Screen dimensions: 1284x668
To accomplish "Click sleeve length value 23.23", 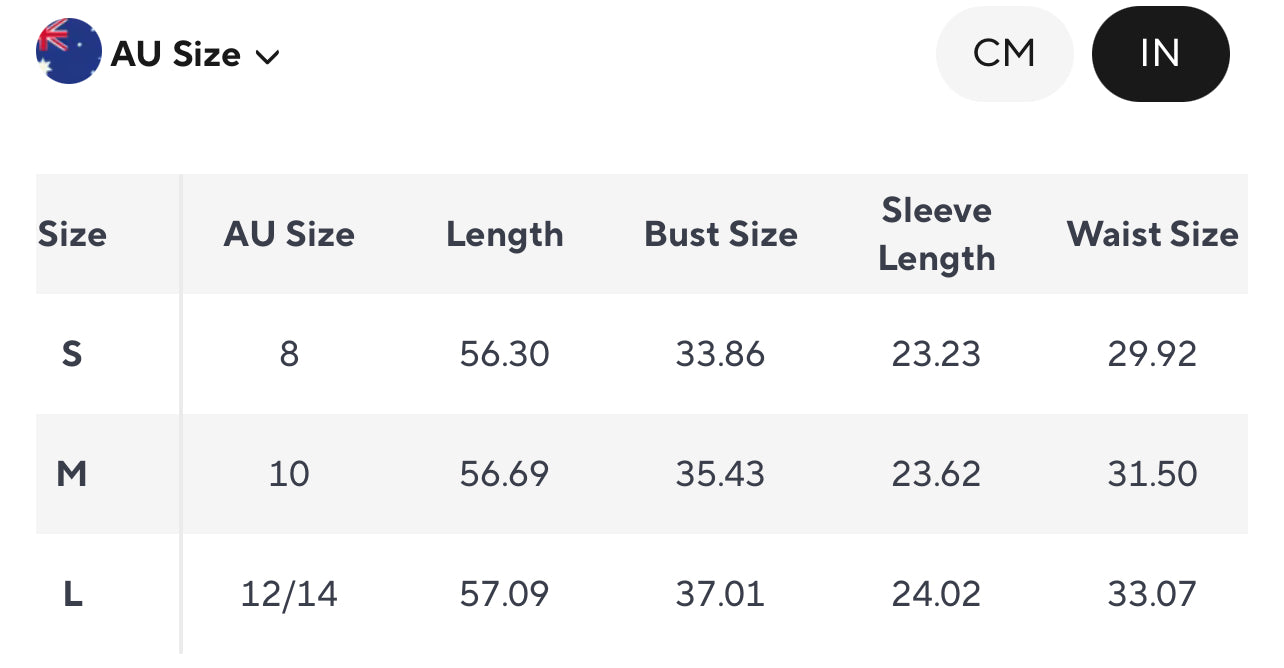I will click(936, 354).
